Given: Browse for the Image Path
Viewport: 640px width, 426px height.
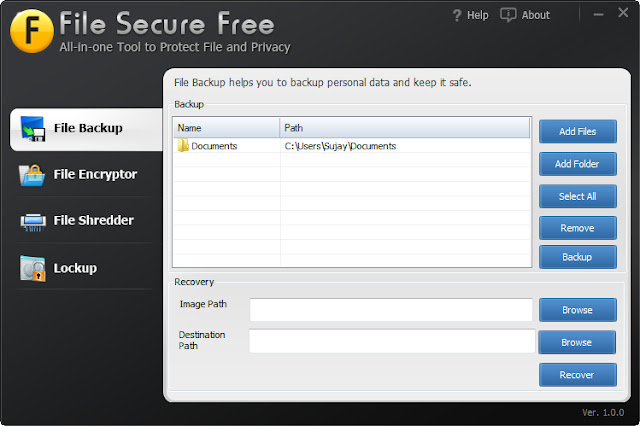Looking at the screenshot, I should coord(577,310).
